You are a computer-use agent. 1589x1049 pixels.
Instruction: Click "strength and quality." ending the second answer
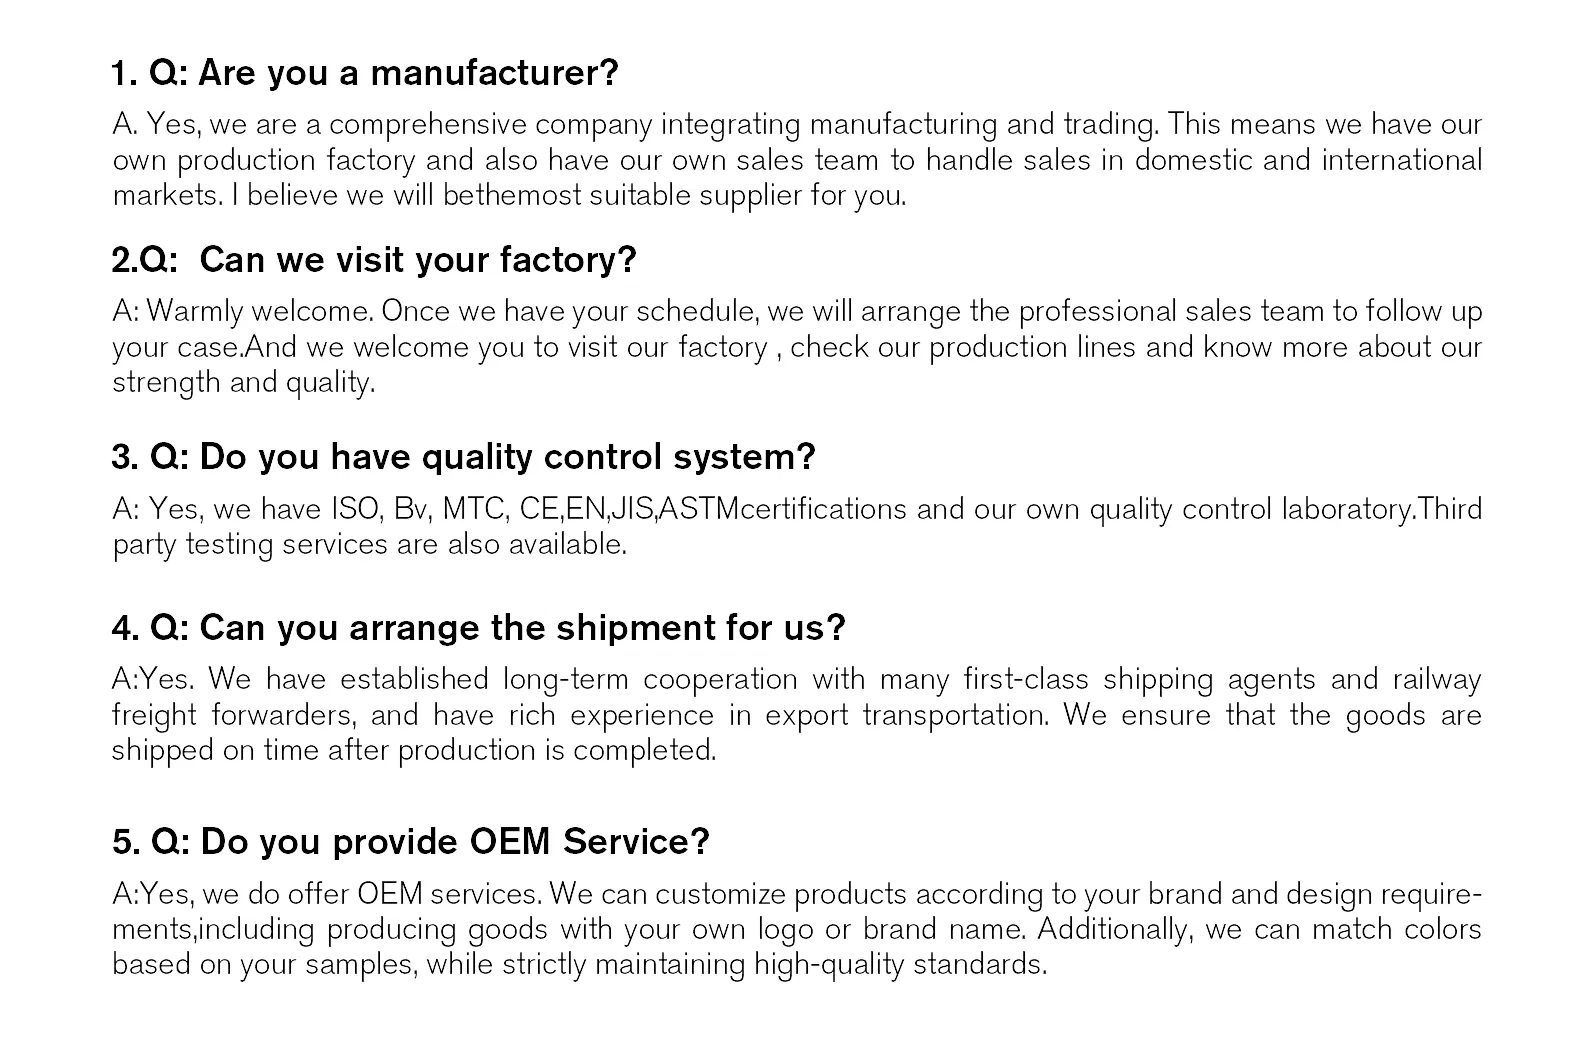243,382
